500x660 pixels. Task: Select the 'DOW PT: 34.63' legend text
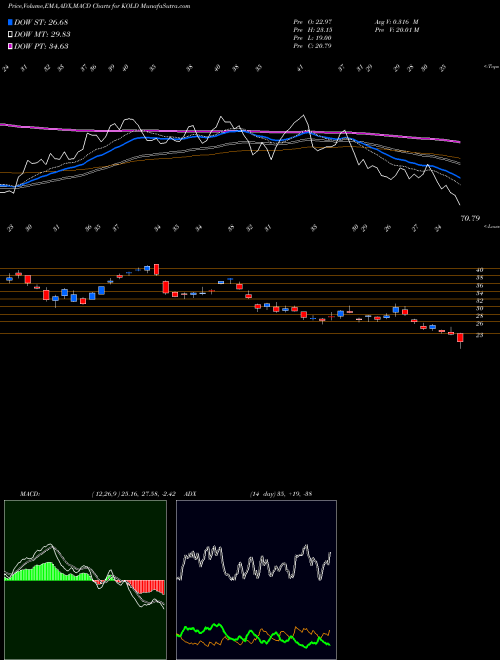(41, 46)
